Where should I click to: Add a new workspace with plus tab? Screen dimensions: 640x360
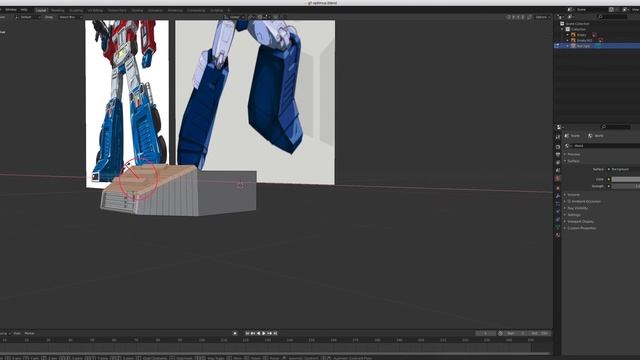click(x=229, y=10)
